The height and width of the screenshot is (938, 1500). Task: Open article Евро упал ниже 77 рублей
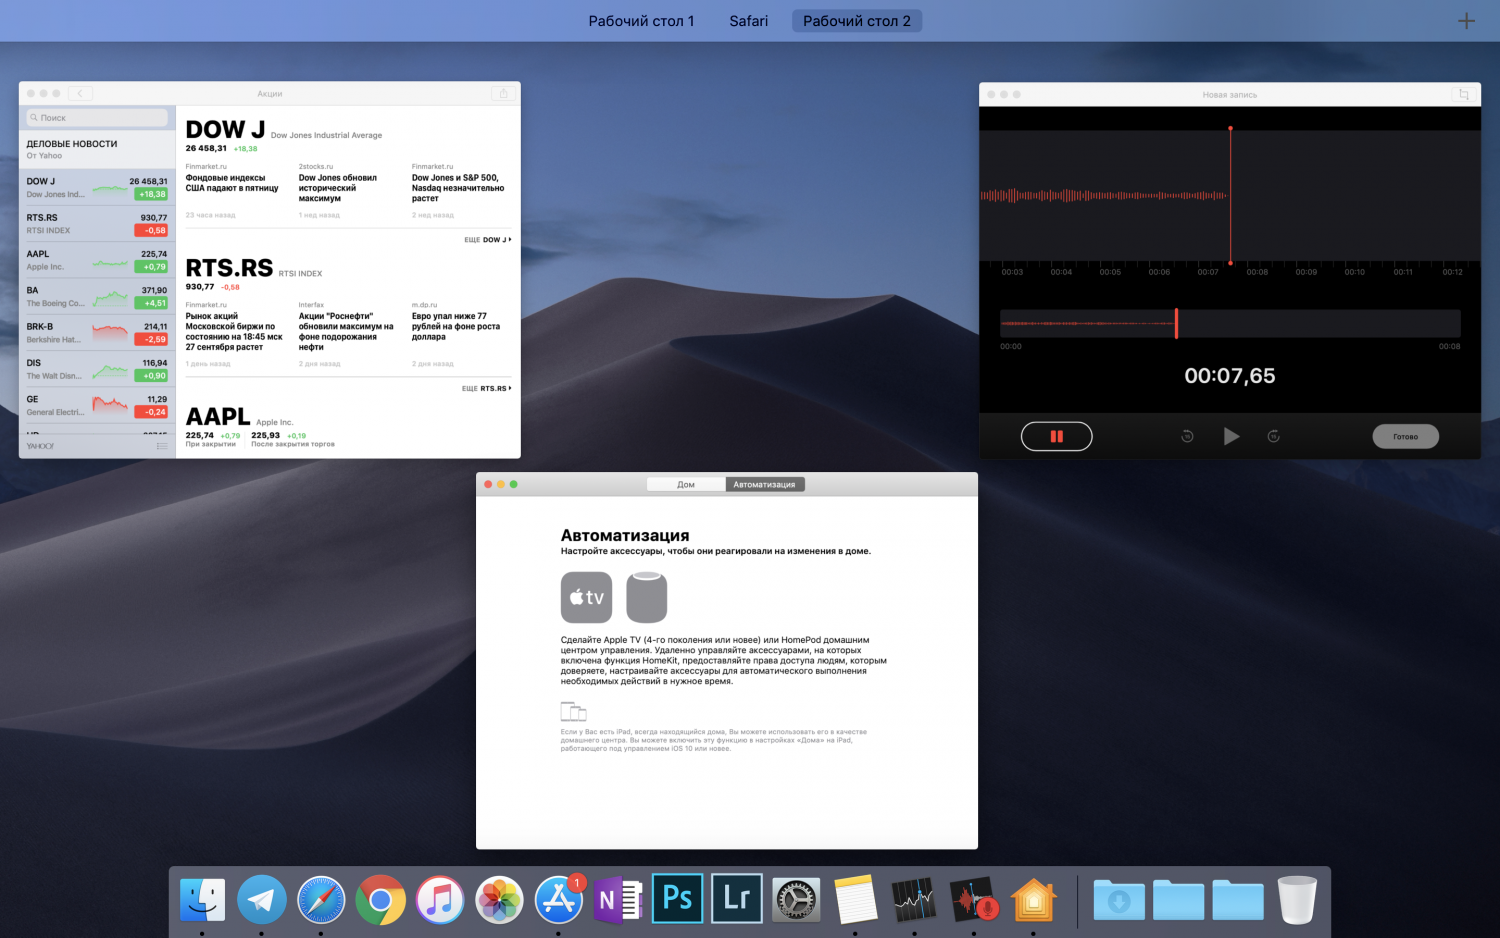tap(456, 326)
